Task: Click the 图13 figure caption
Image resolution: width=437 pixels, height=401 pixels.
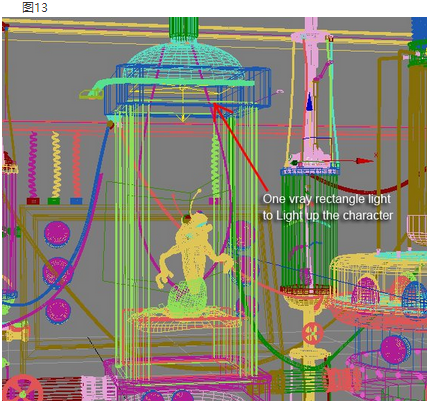Action: [x=35, y=7]
